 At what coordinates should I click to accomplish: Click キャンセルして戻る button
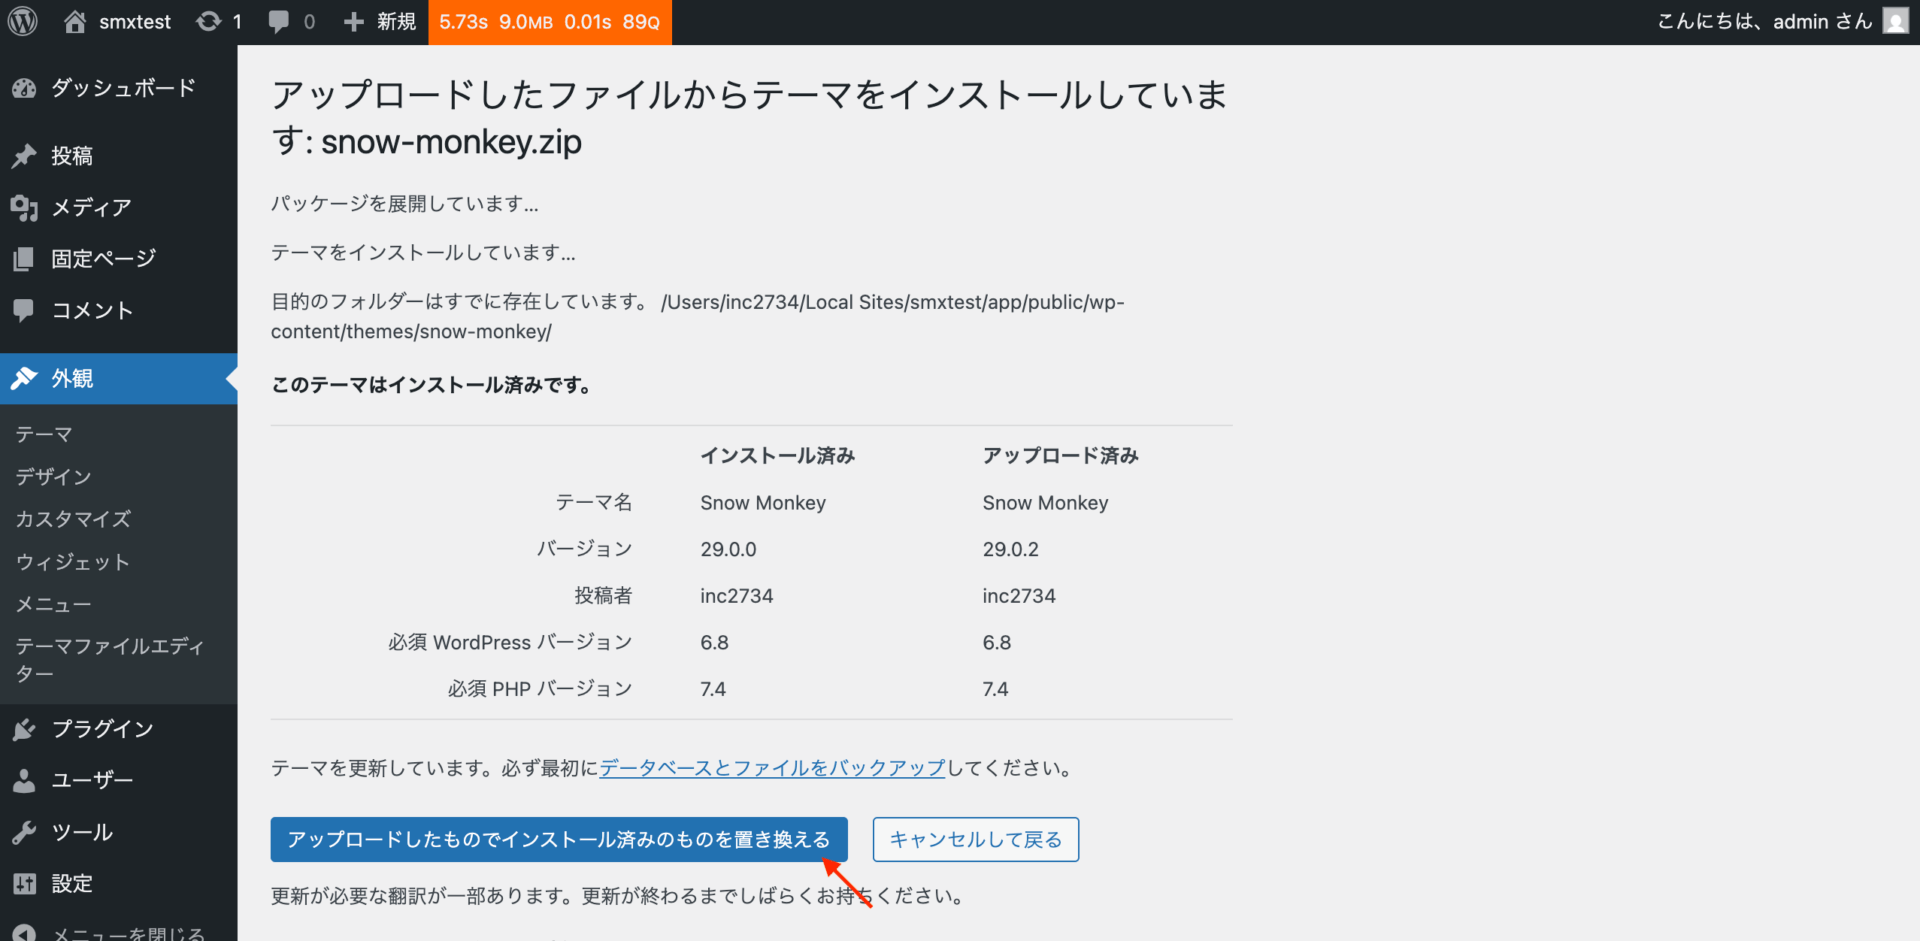point(976,839)
